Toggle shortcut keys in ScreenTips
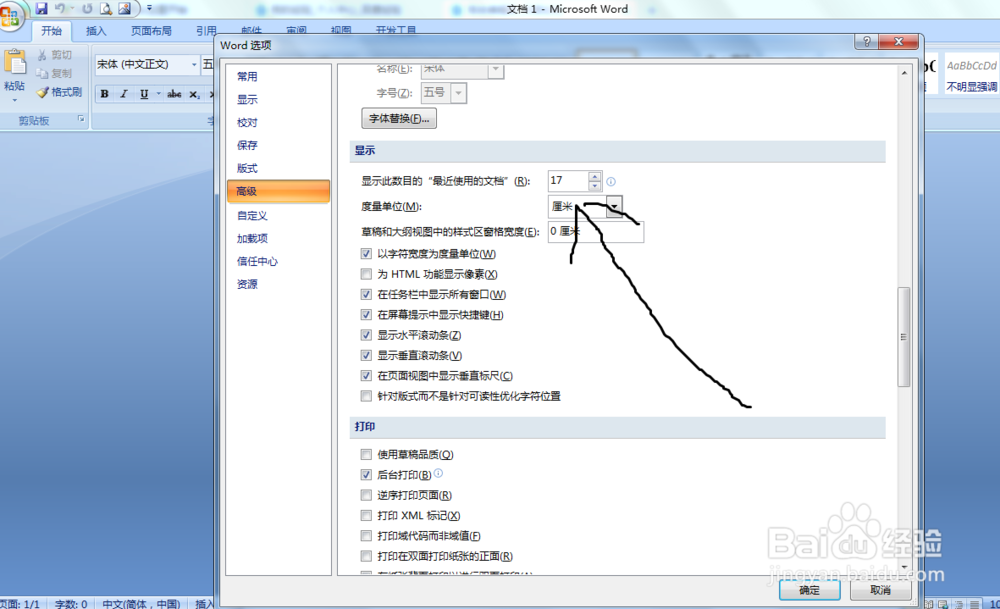The image size is (1000, 609). pyautogui.click(x=366, y=315)
